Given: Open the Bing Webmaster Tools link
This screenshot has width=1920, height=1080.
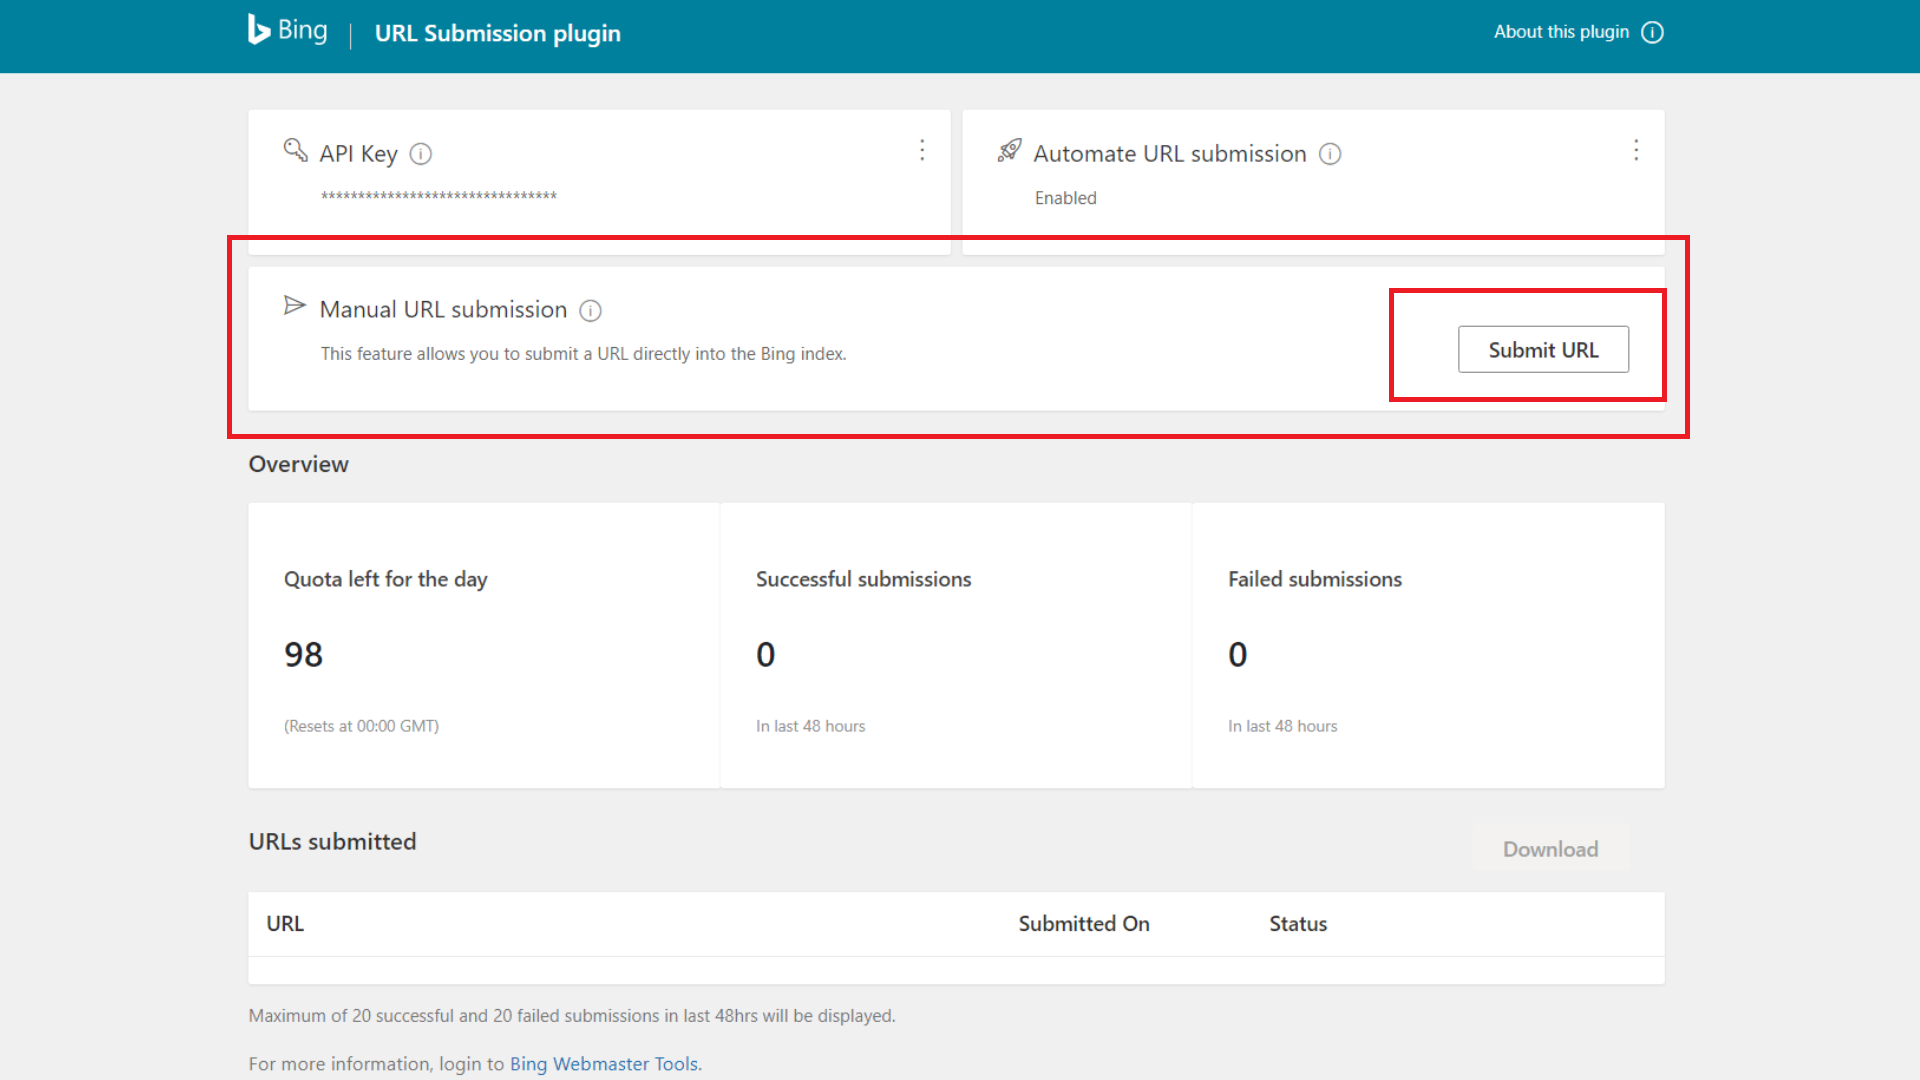Looking at the screenshot, I should pos(604,1063).
